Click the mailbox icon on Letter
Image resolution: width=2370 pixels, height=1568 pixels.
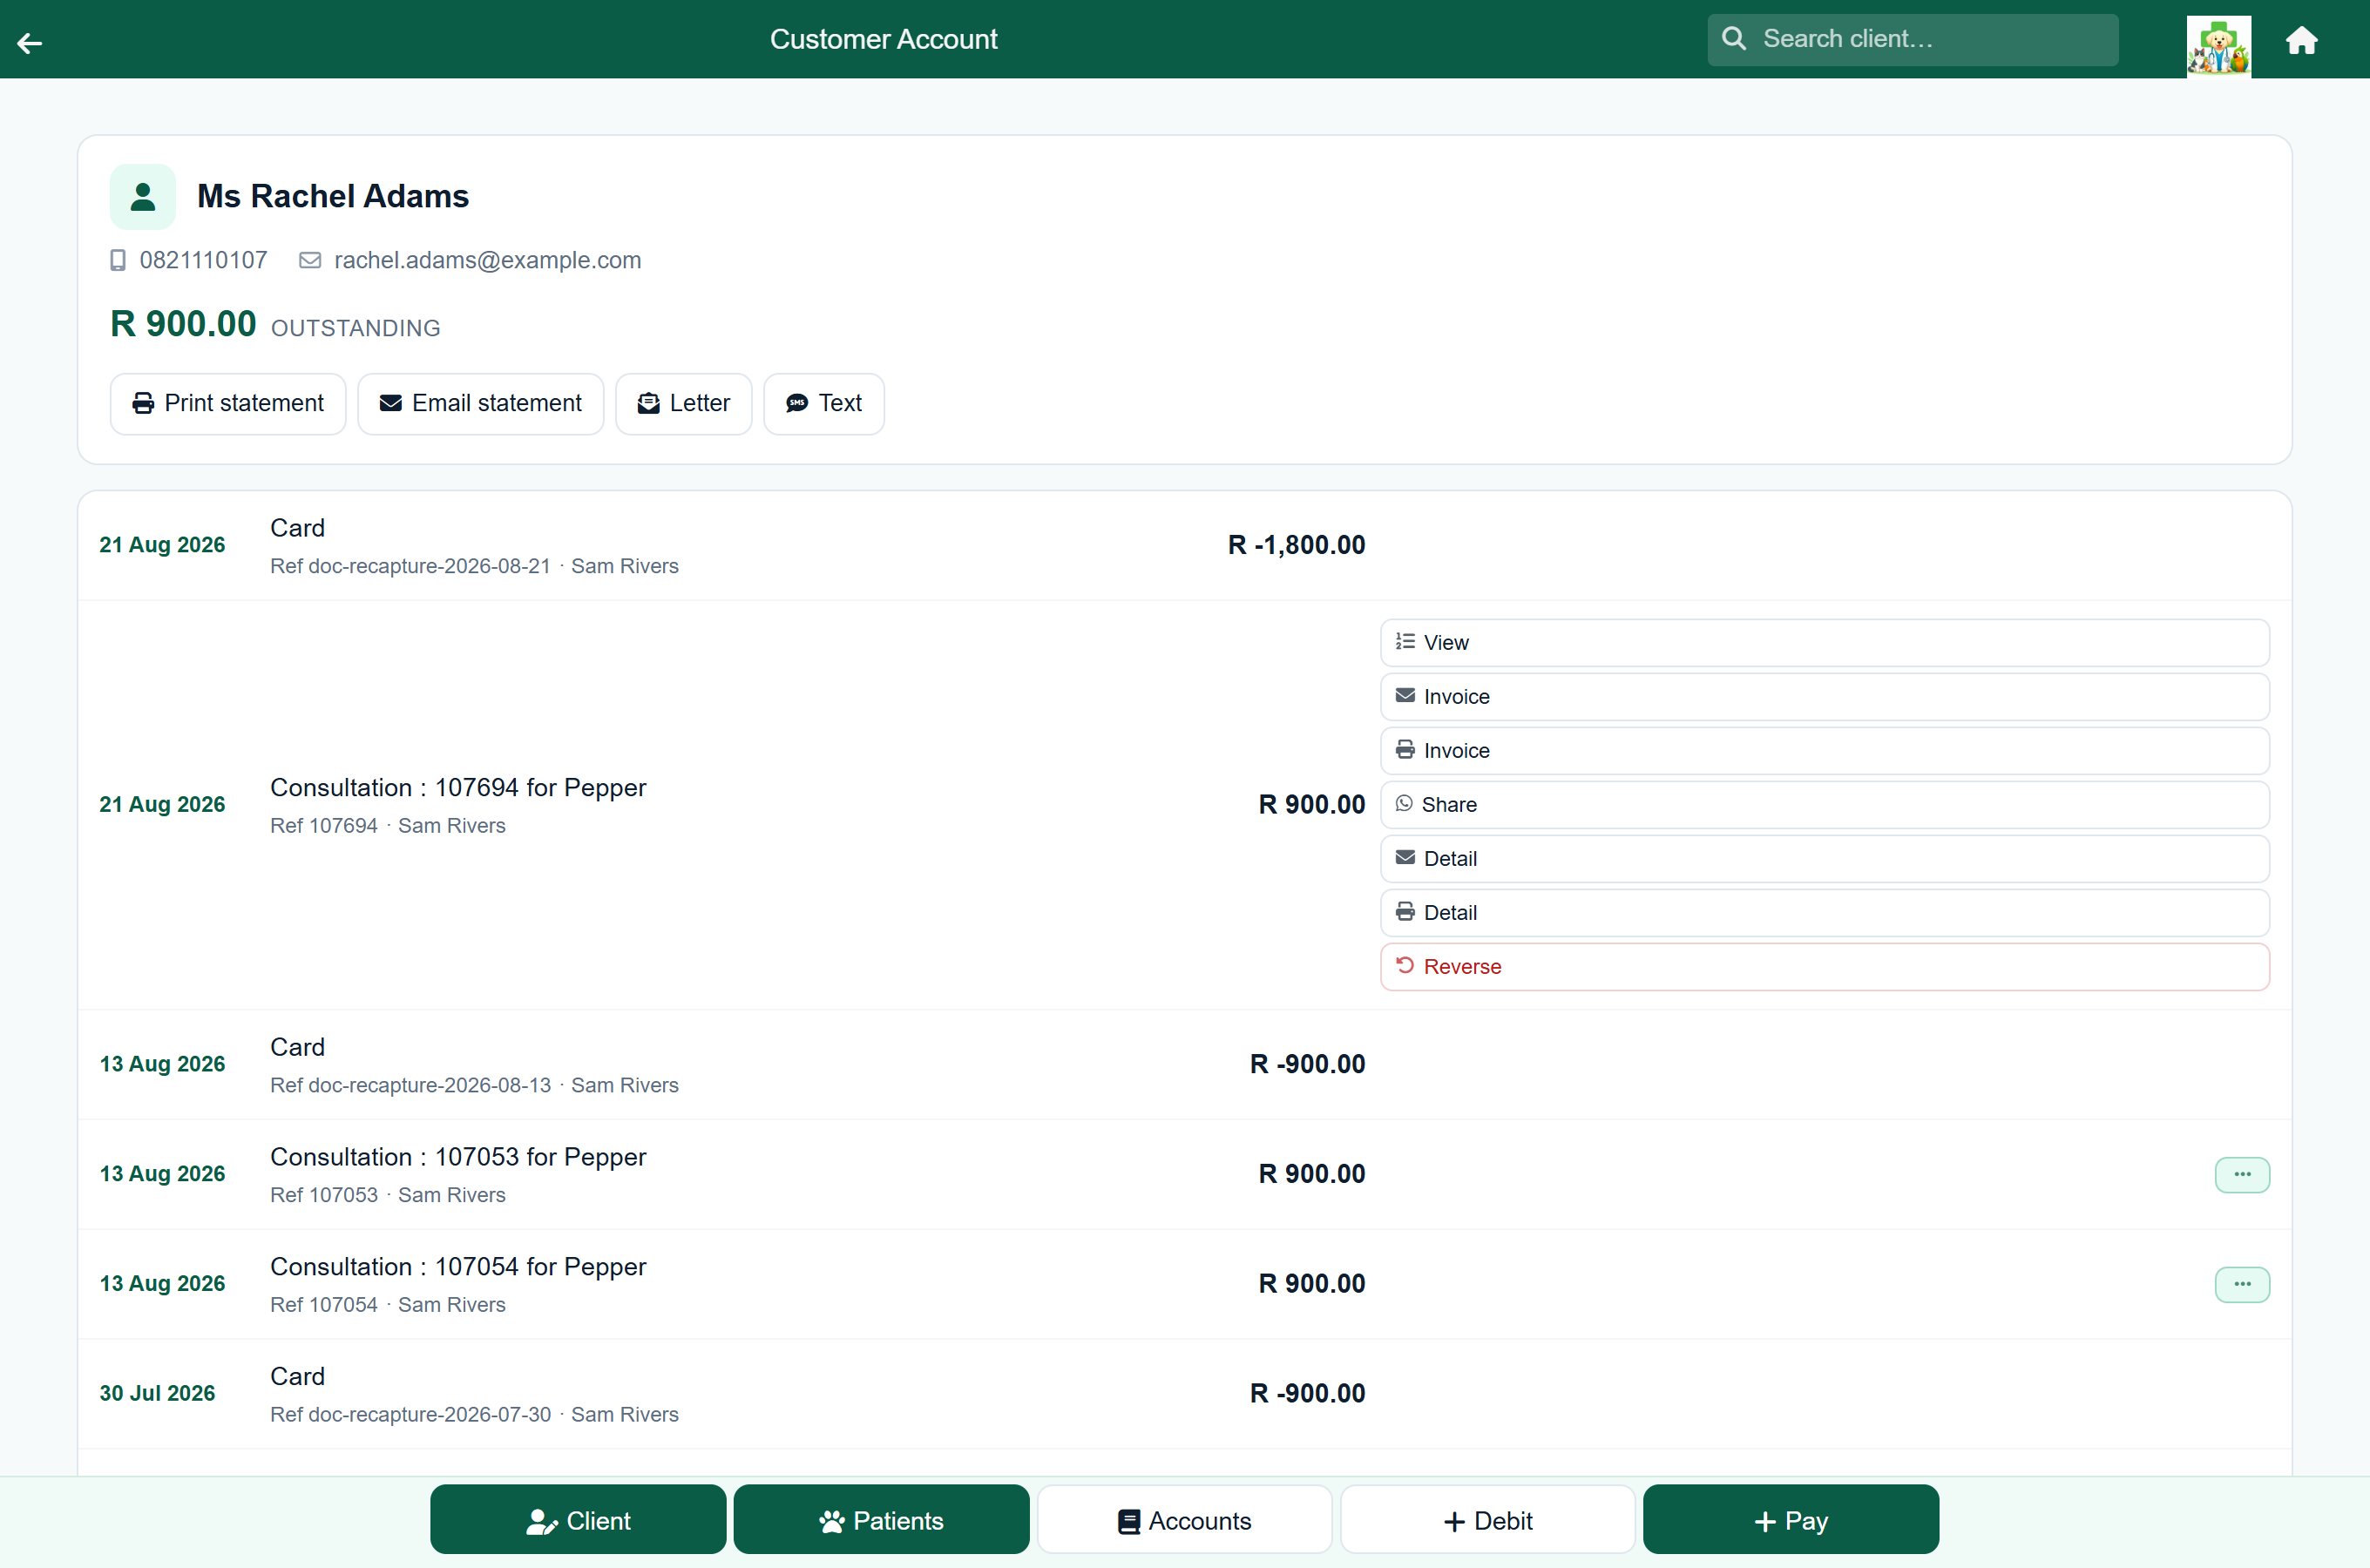(x=649, y=403)
